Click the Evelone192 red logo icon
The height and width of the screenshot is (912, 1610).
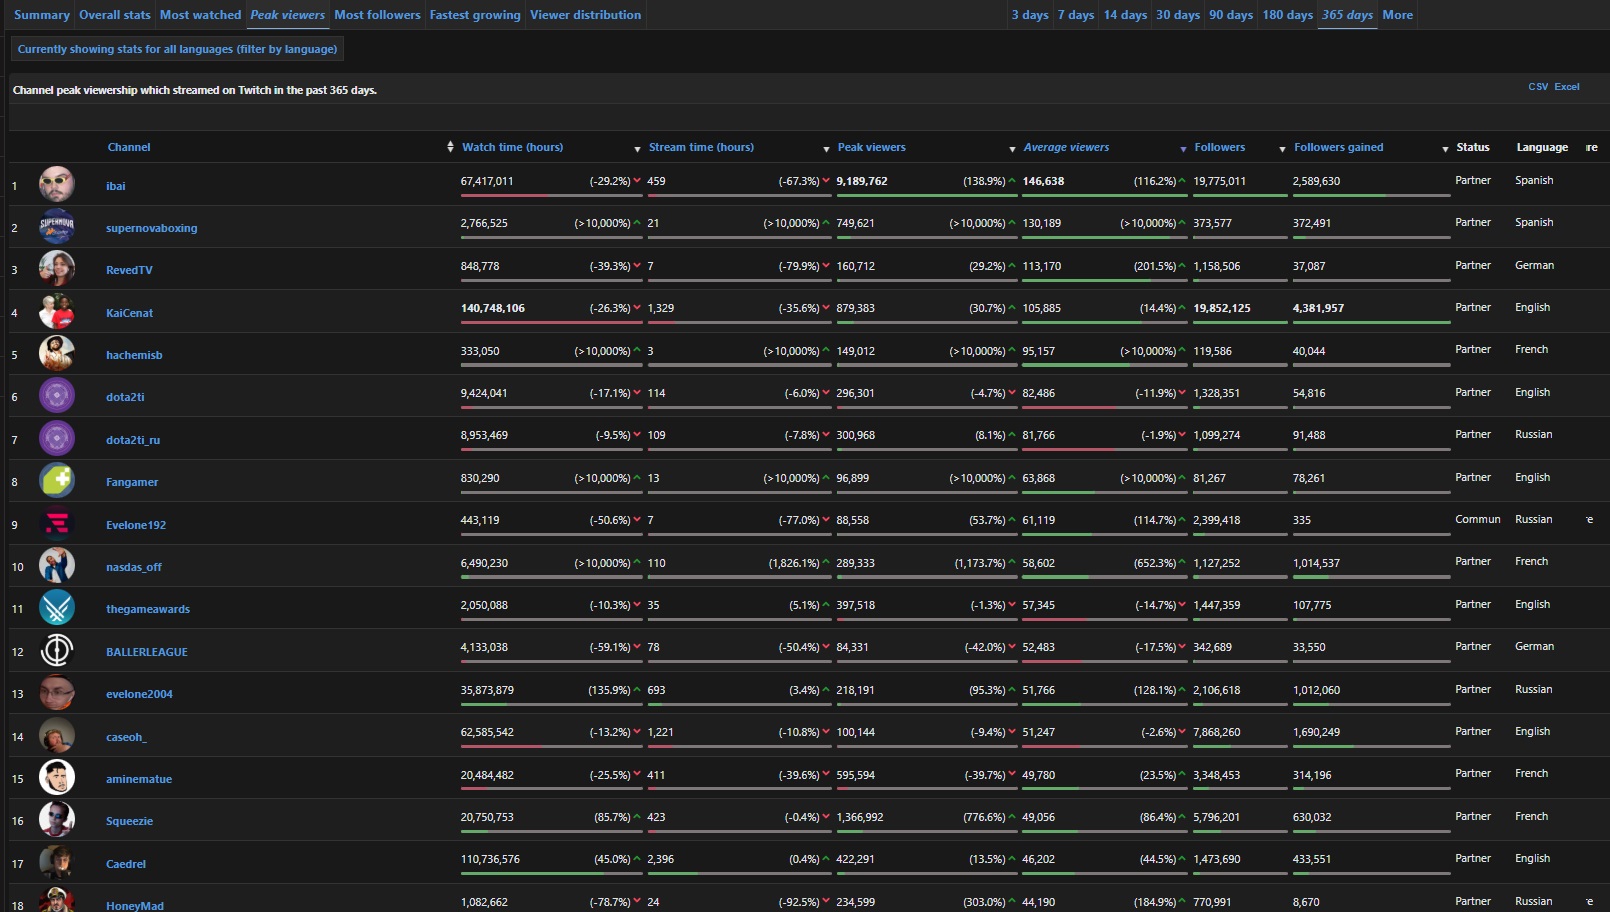point(57,524)
